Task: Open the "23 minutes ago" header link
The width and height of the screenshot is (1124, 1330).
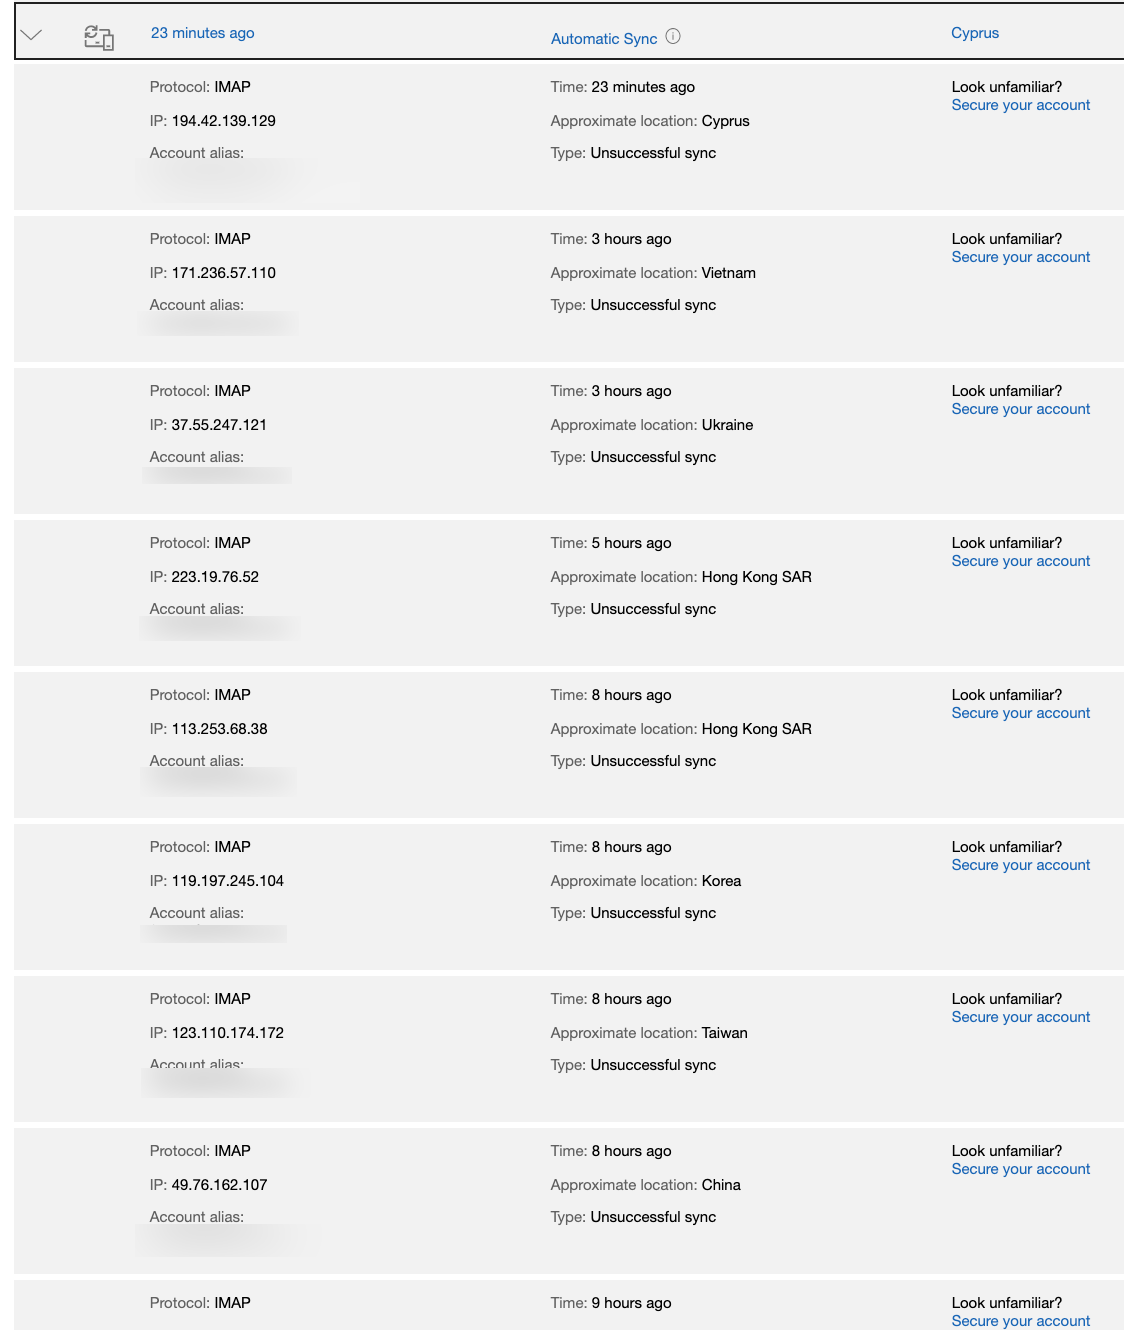Action: click(202, 33)
